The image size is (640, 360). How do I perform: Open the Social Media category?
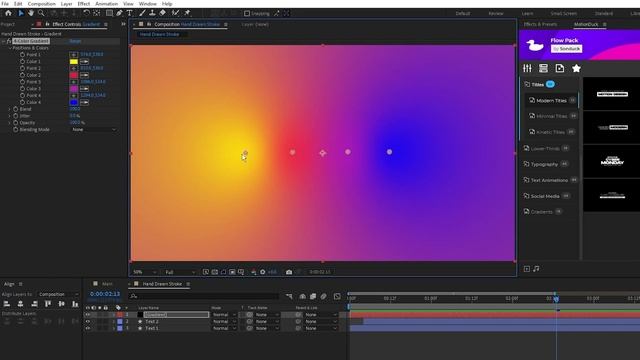[x=545, y=196]
